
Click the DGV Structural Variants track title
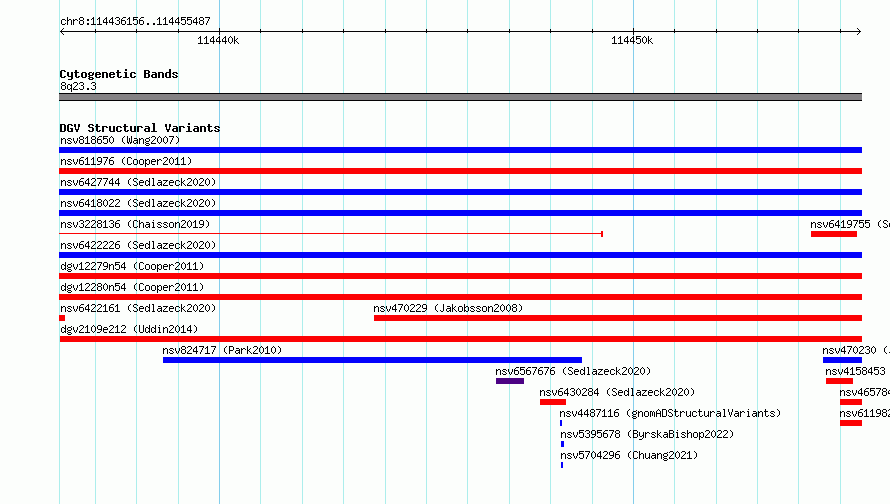pyautogui.click(x=140, y=128)
